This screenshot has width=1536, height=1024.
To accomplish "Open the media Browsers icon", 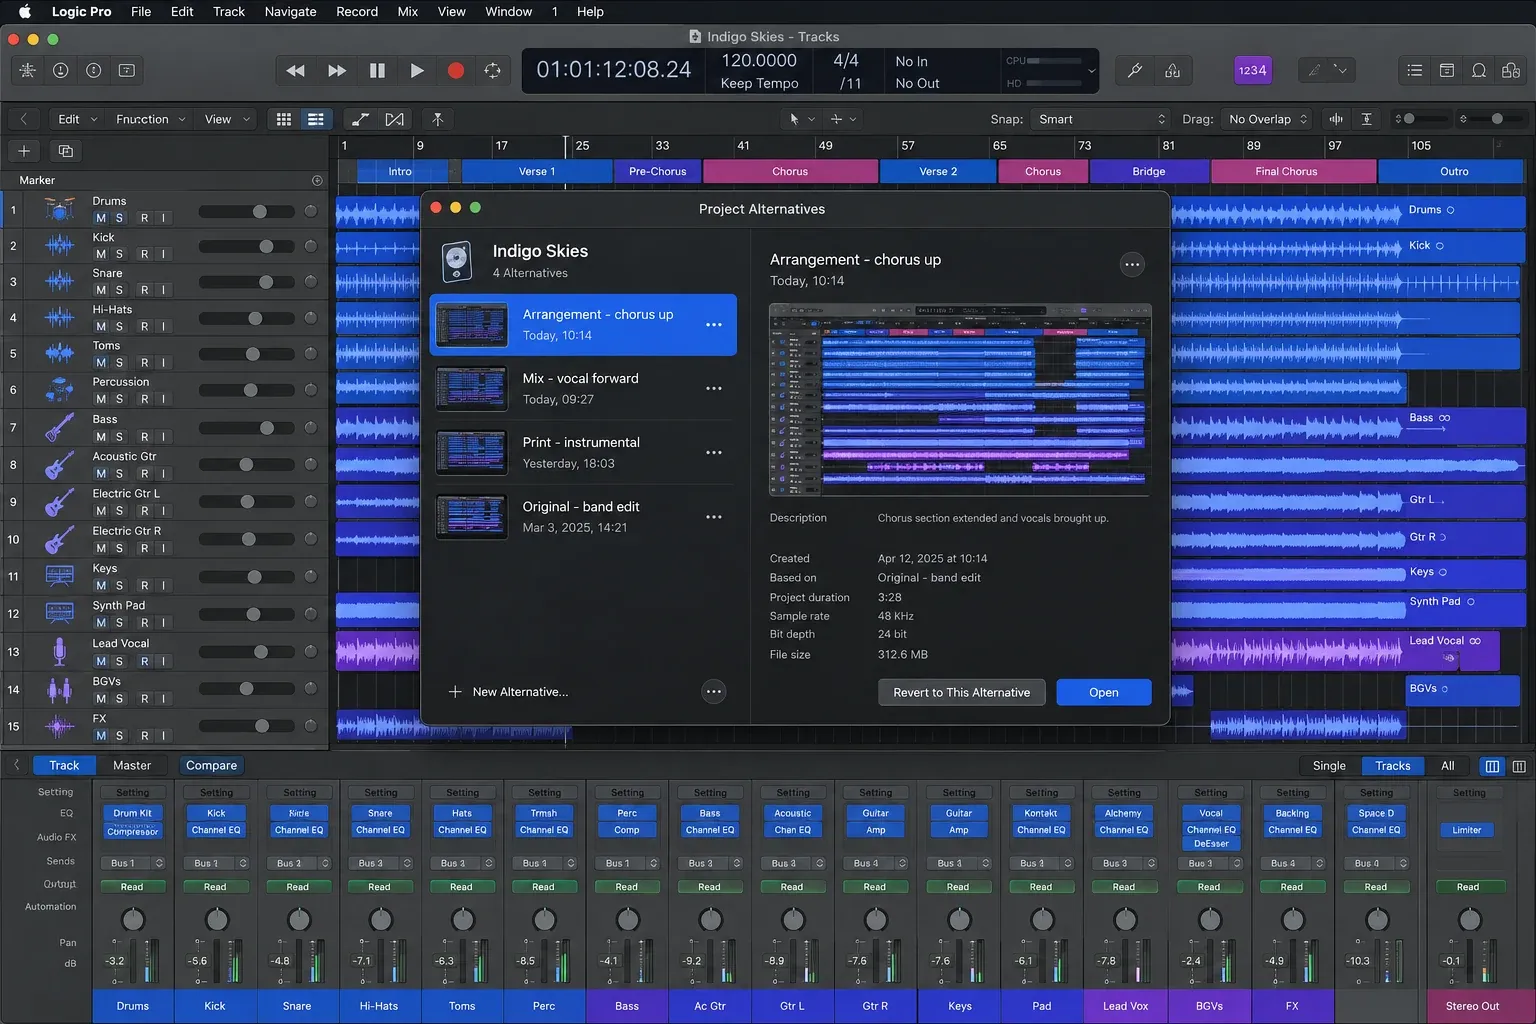I will tap(1511, 70).
